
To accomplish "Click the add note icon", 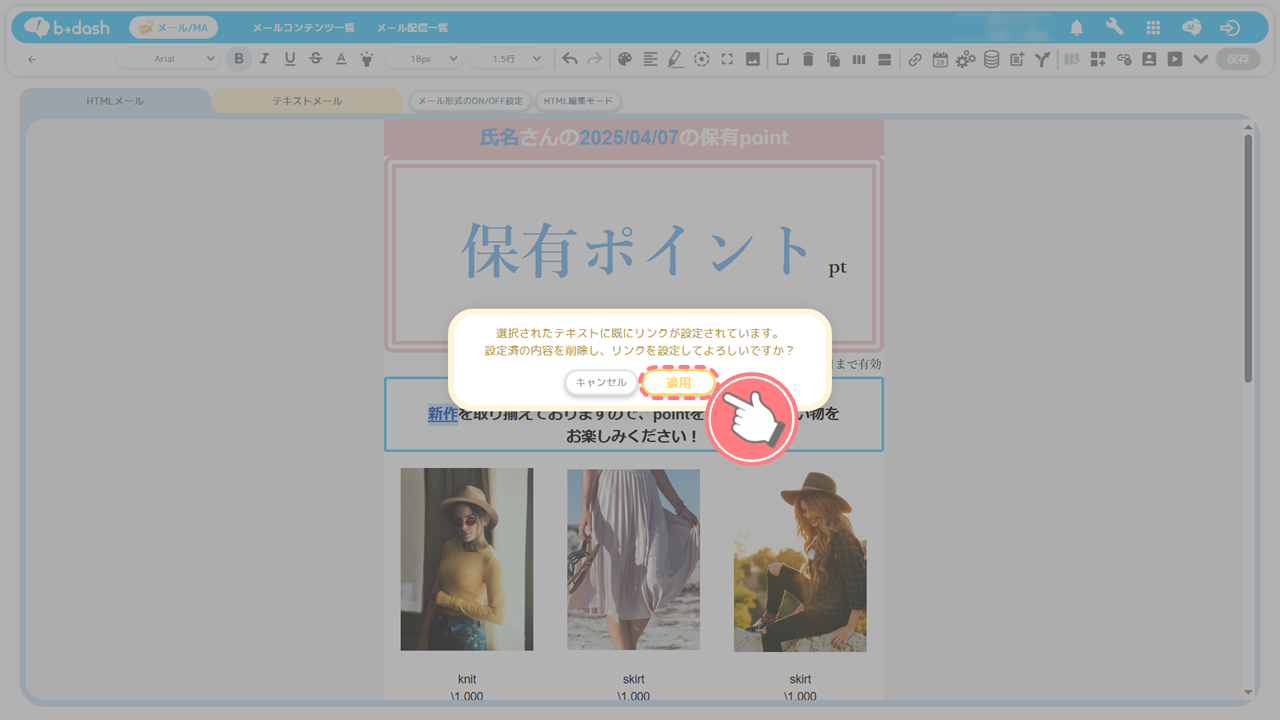I will pos(1017,59).
